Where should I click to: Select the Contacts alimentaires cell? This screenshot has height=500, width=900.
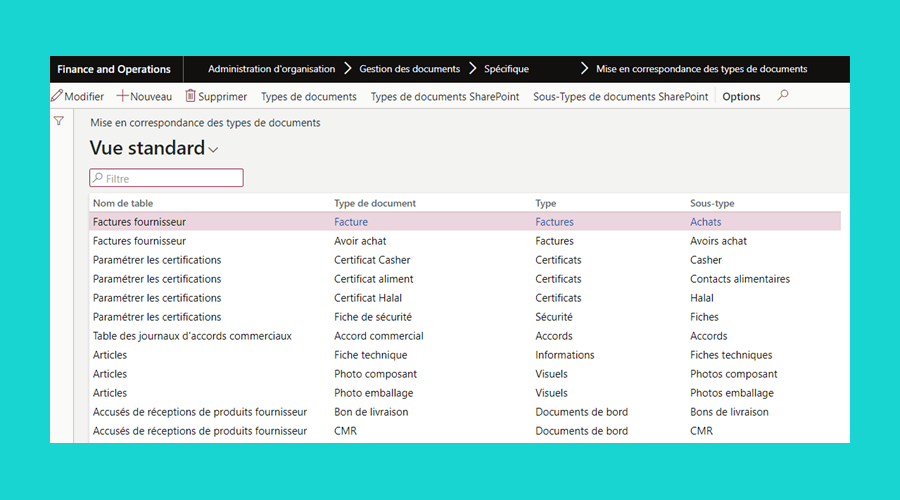click(x=740, y=279)
